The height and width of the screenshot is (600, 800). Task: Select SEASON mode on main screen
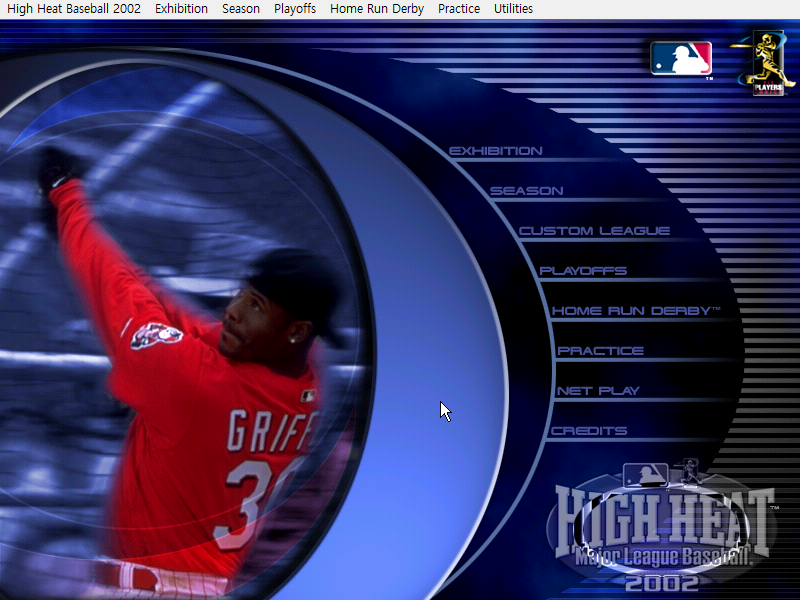[x=527, y=191]
